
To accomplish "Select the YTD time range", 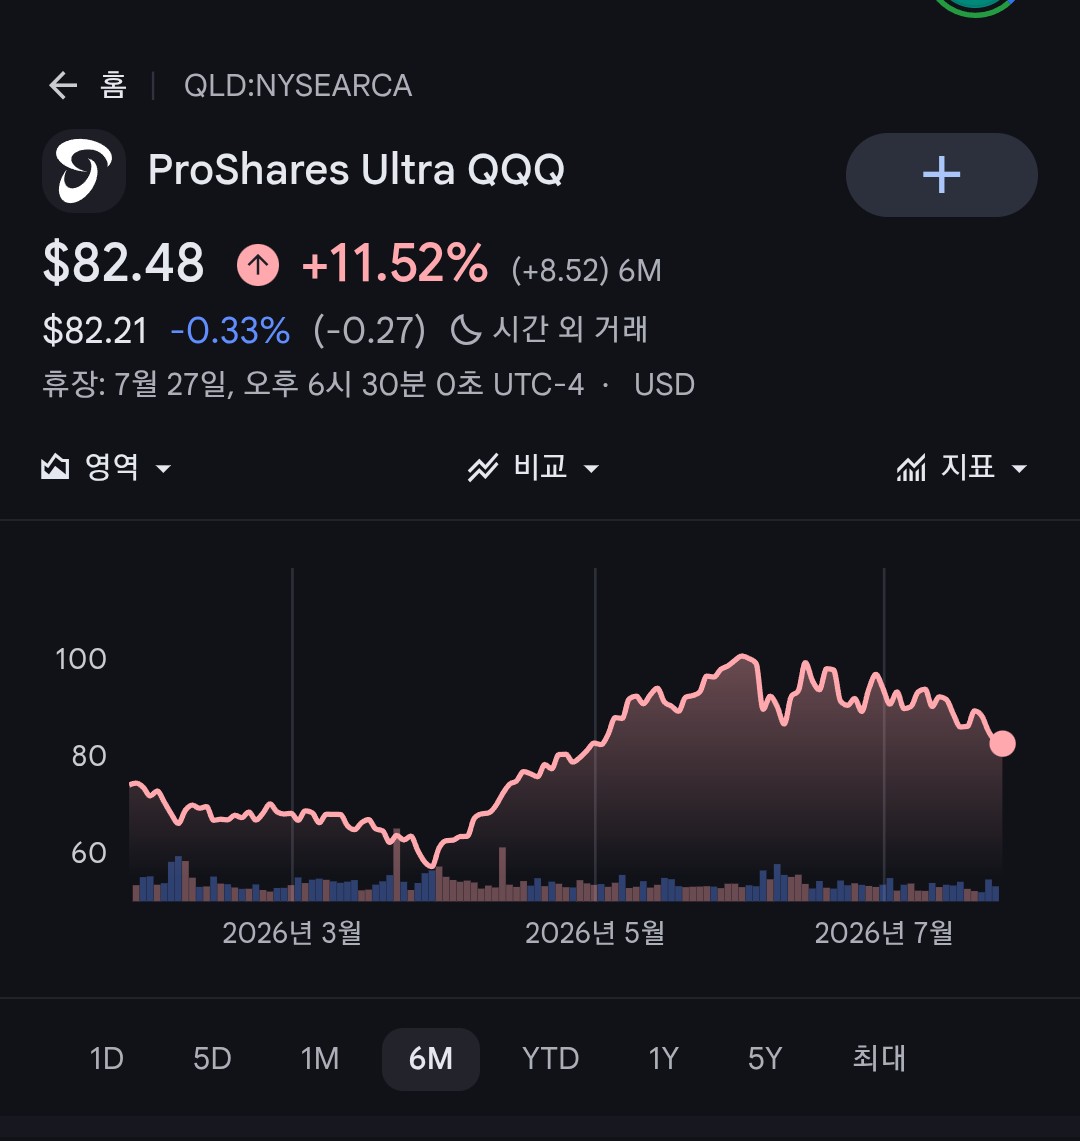I will point(550,1059).
